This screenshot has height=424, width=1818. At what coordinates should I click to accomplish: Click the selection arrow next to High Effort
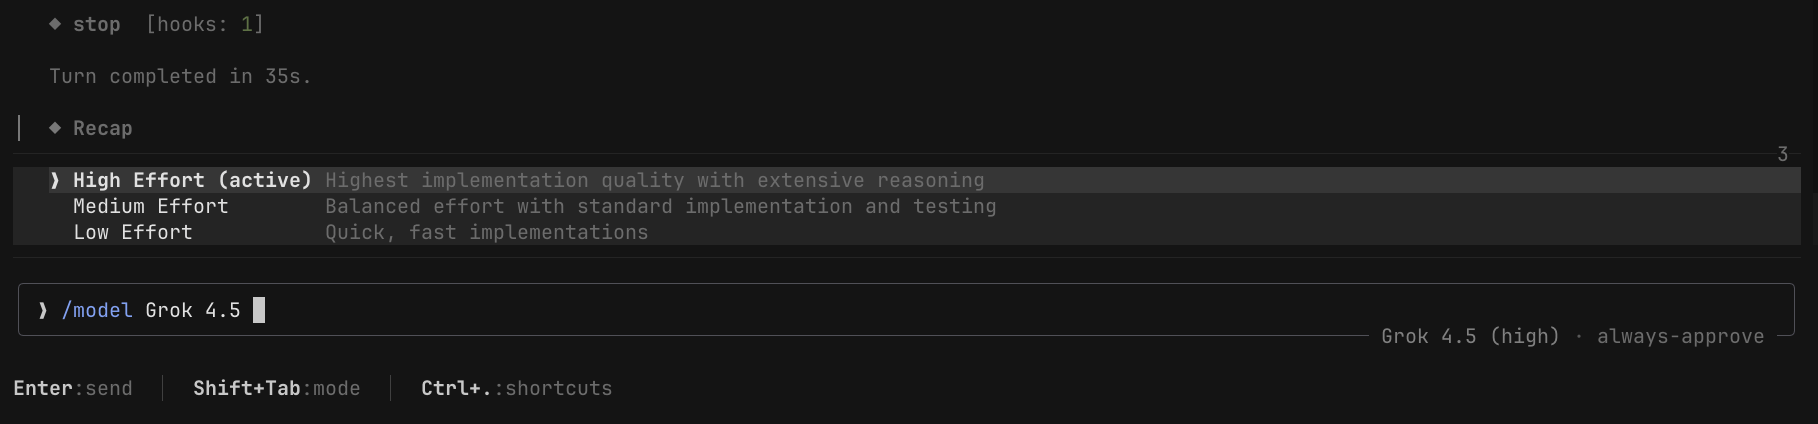point(55,180)
